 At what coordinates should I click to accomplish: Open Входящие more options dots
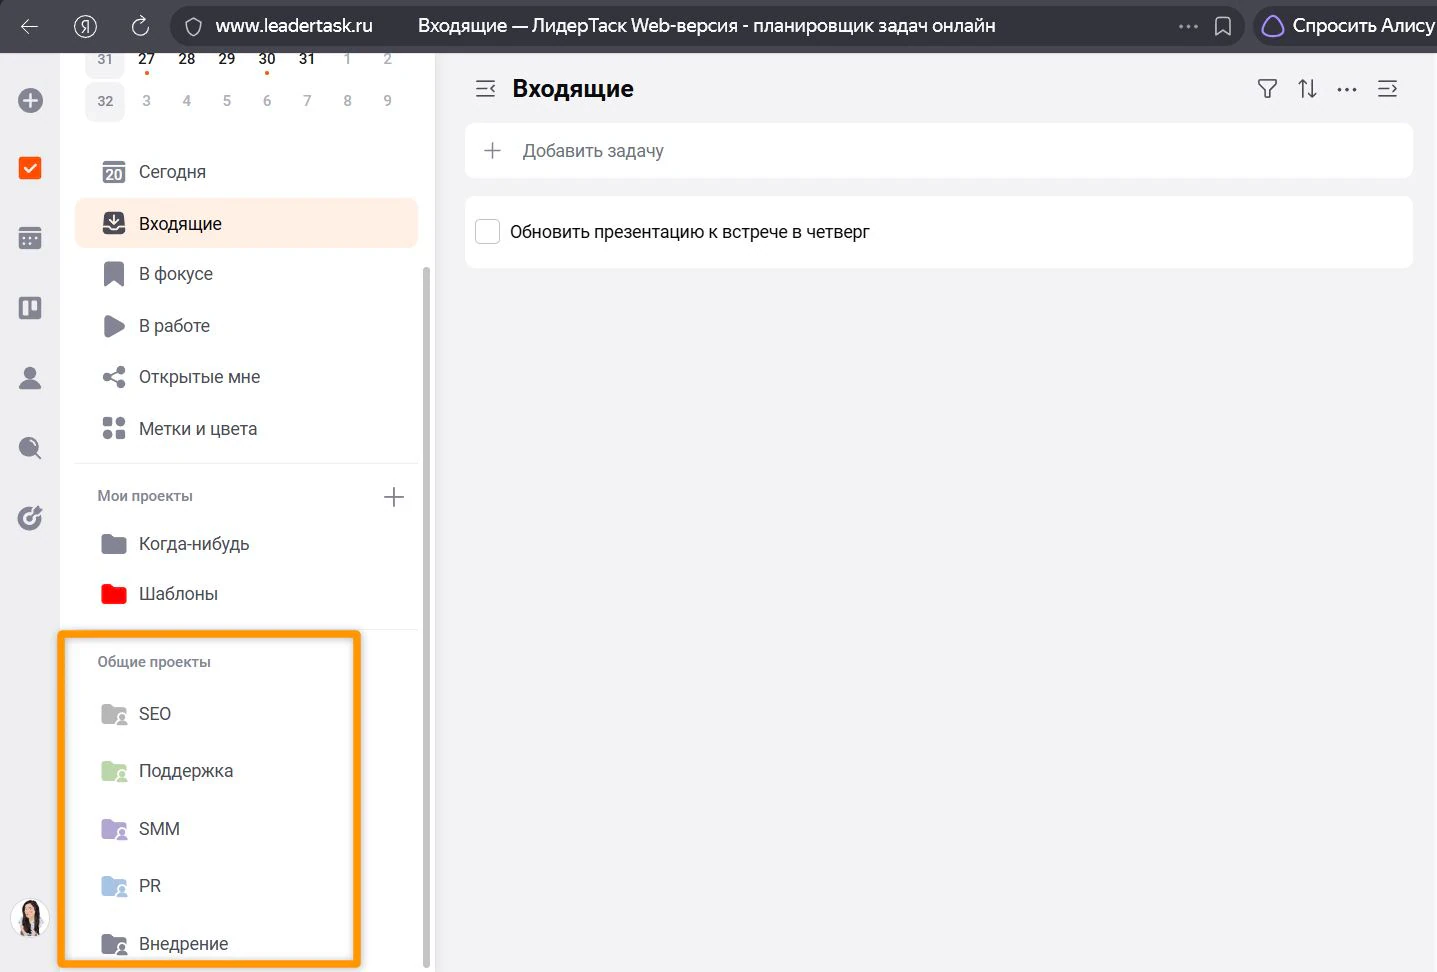1347,89
